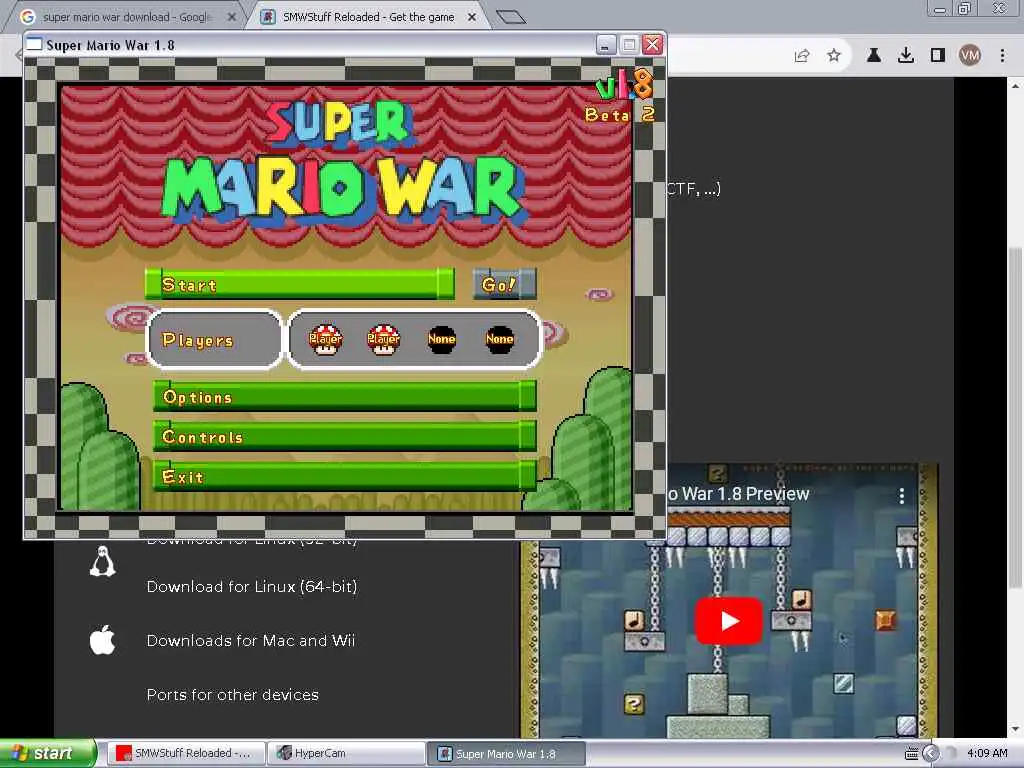Choose Exit in the game menu
Viewport: 1024px width, 768px height.
[345, 476]
